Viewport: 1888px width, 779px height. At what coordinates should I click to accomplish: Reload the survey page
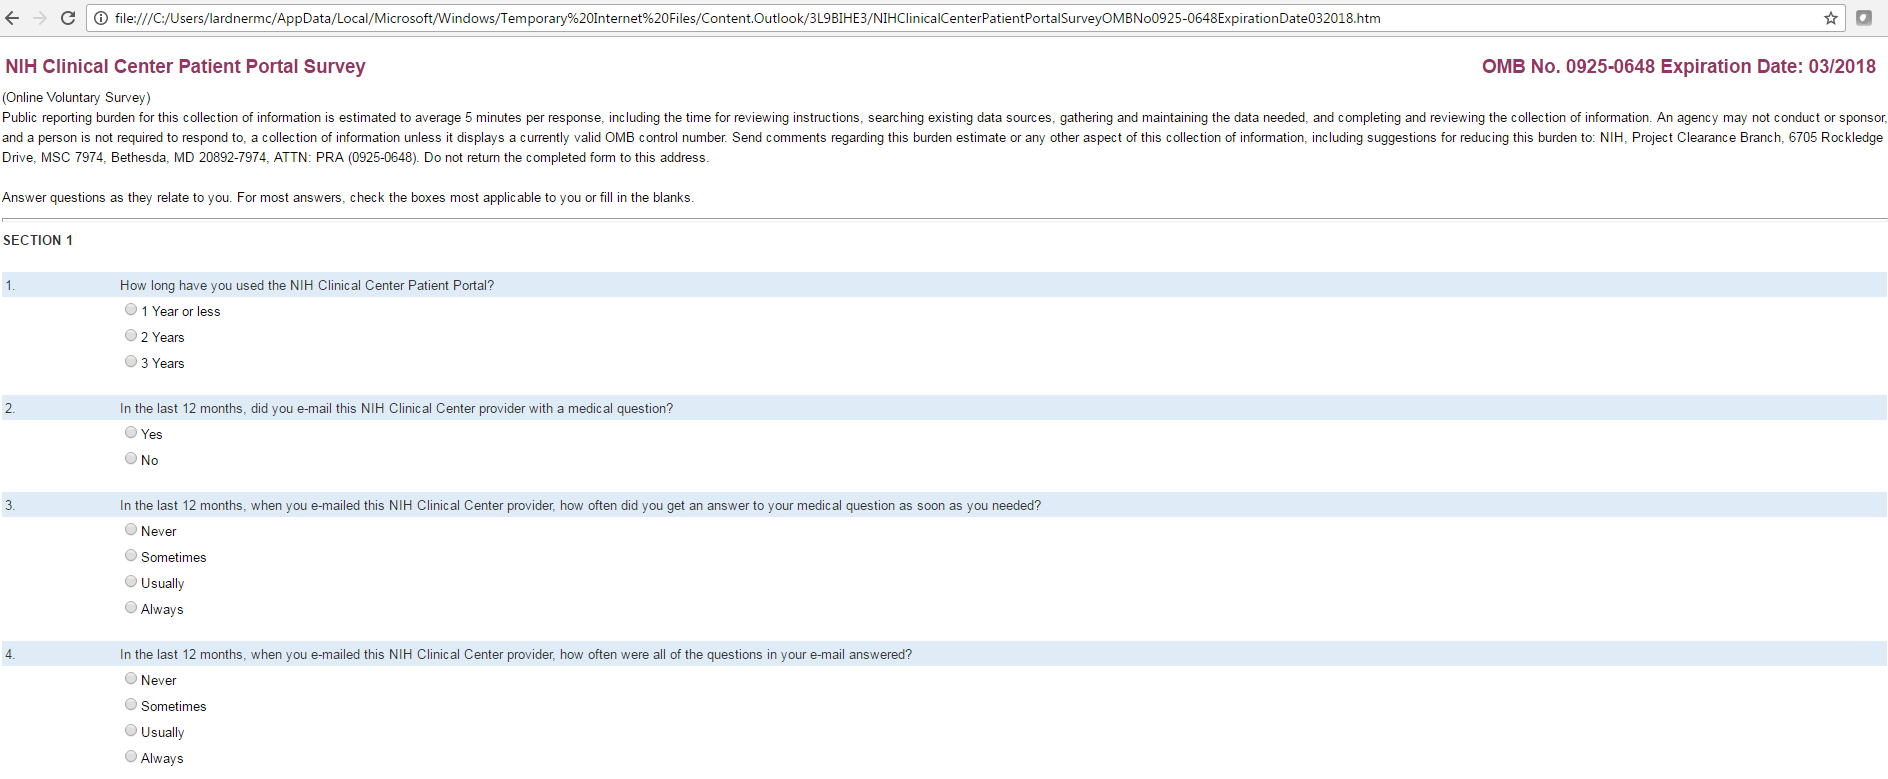(68, 18)
